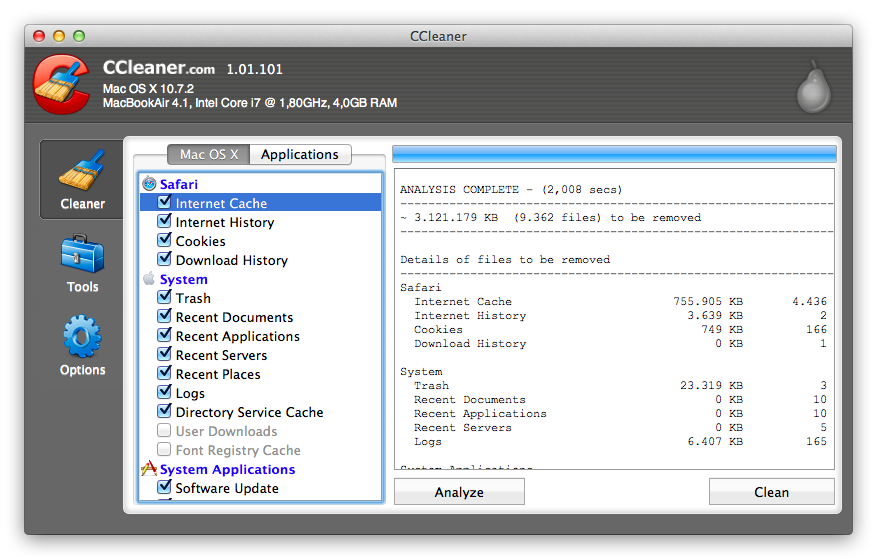Switch to the Mac OS X tab
The width and height of the screenshot is (877, 559).
pyautogui.click(x=209, y=154)
